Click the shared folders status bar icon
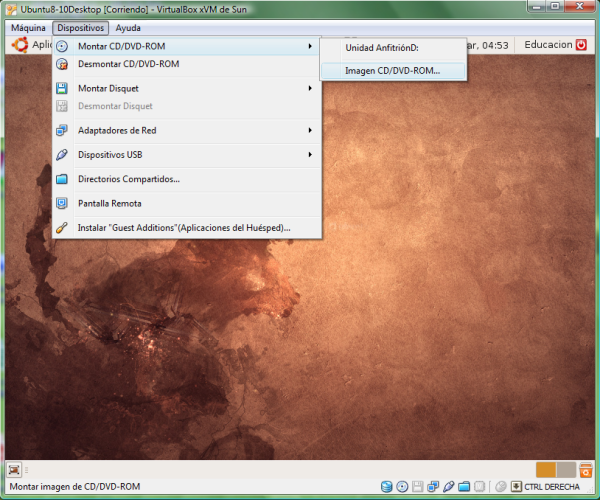The image size is (600, 500). tap(464, 487)
